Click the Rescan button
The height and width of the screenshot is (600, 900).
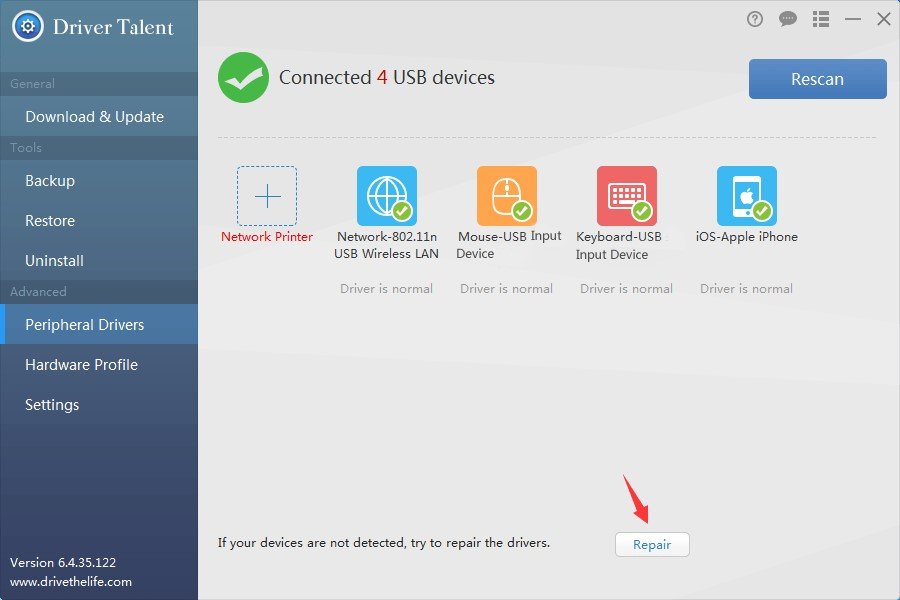tap(817, 79)
